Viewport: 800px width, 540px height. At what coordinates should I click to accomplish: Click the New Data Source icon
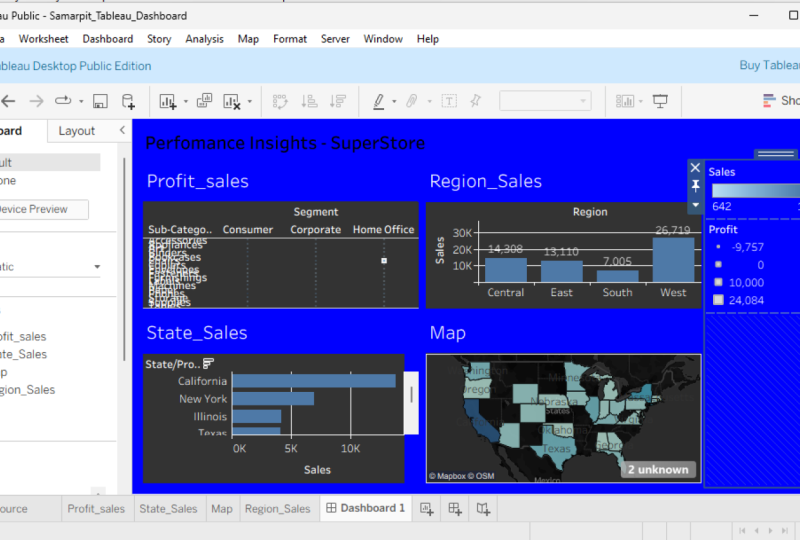click(128, 101)
